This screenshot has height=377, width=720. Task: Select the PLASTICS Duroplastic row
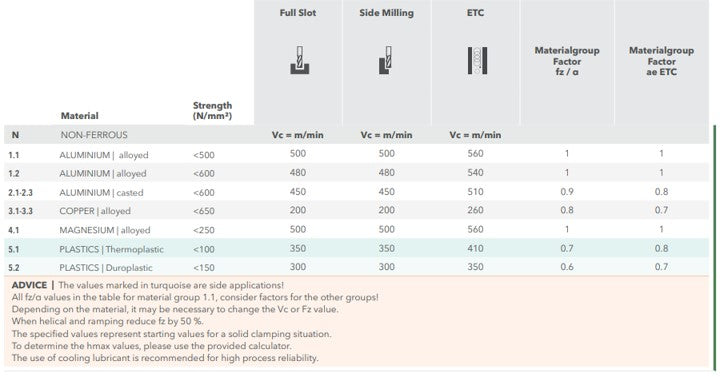[x=356, y=267]
